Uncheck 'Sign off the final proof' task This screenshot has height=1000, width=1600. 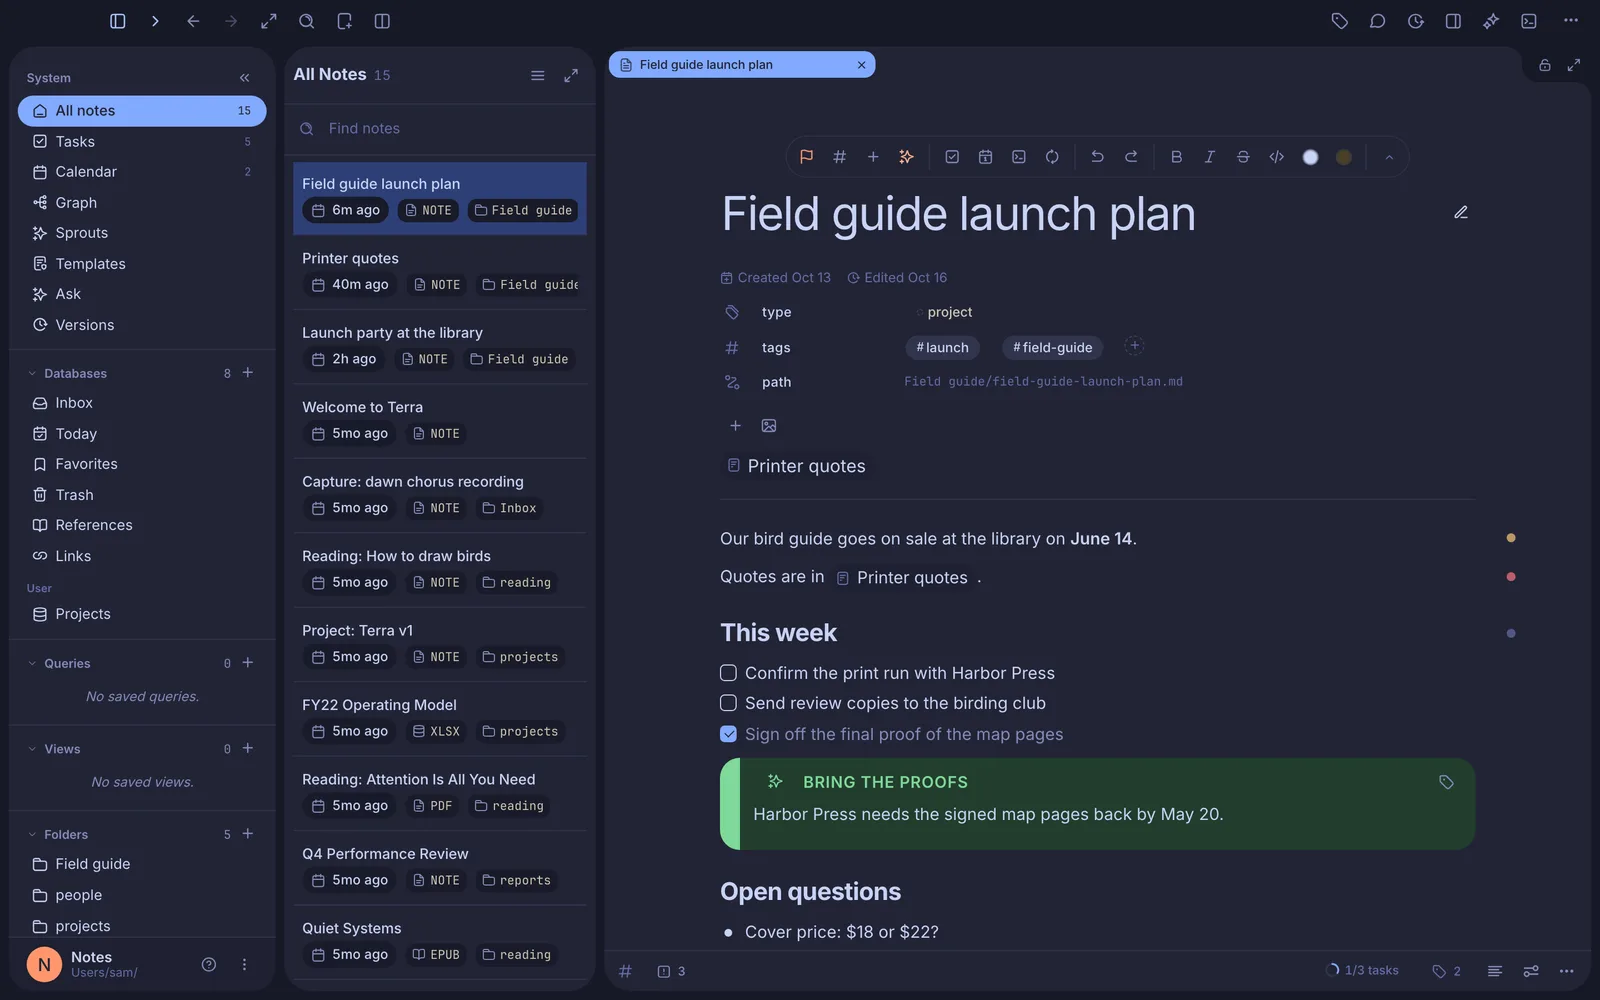point(728,734)
